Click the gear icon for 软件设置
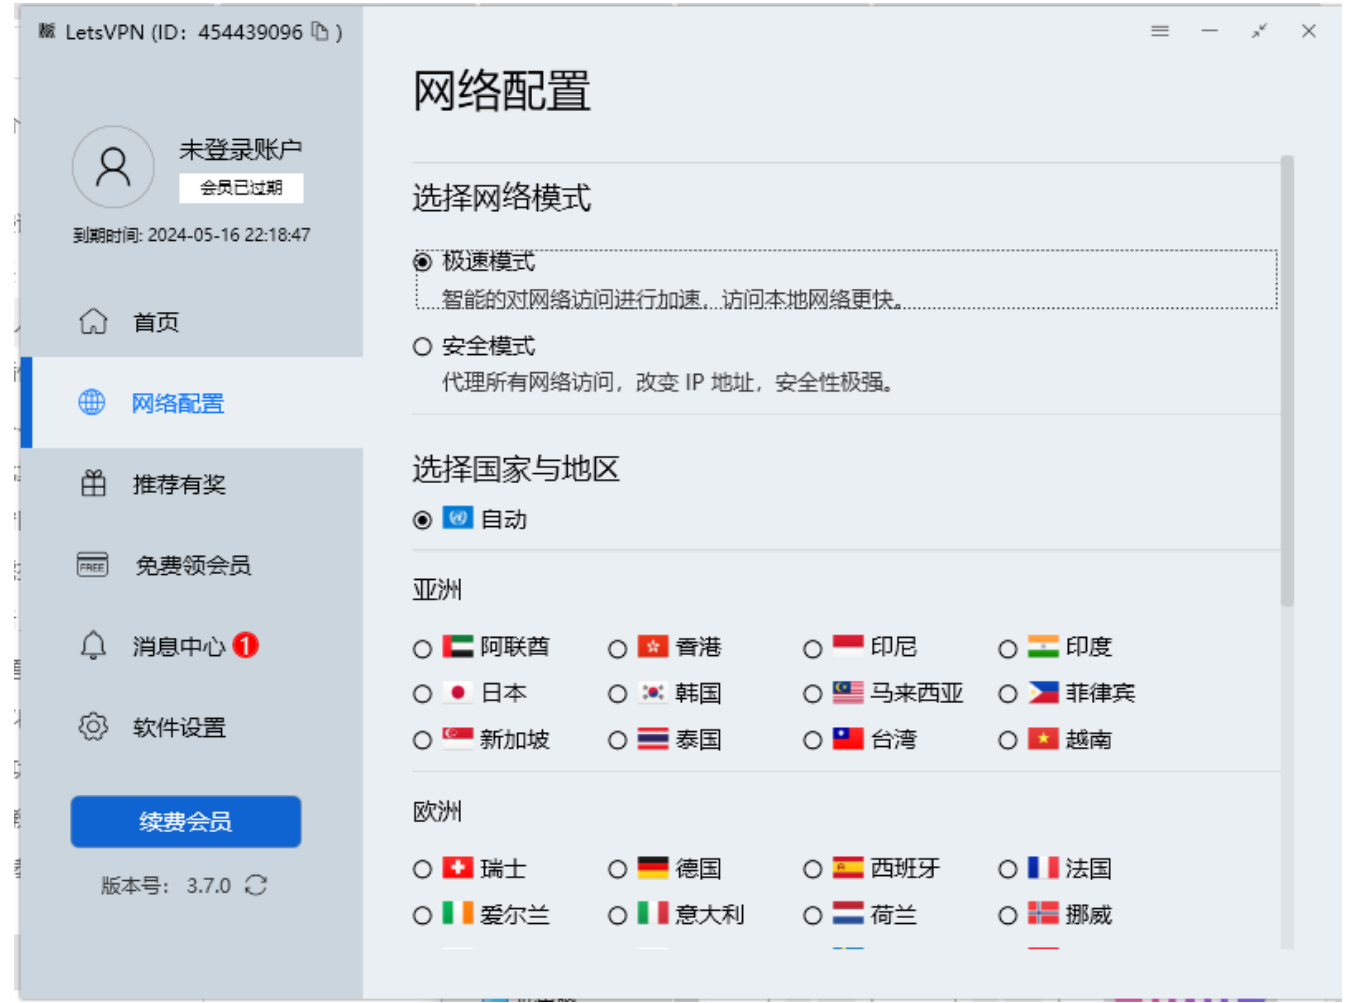 pos(93,727)
